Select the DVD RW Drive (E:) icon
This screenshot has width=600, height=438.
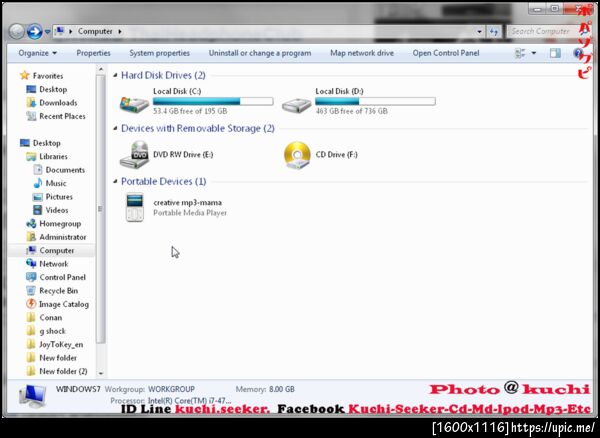(x=134, y=155)
